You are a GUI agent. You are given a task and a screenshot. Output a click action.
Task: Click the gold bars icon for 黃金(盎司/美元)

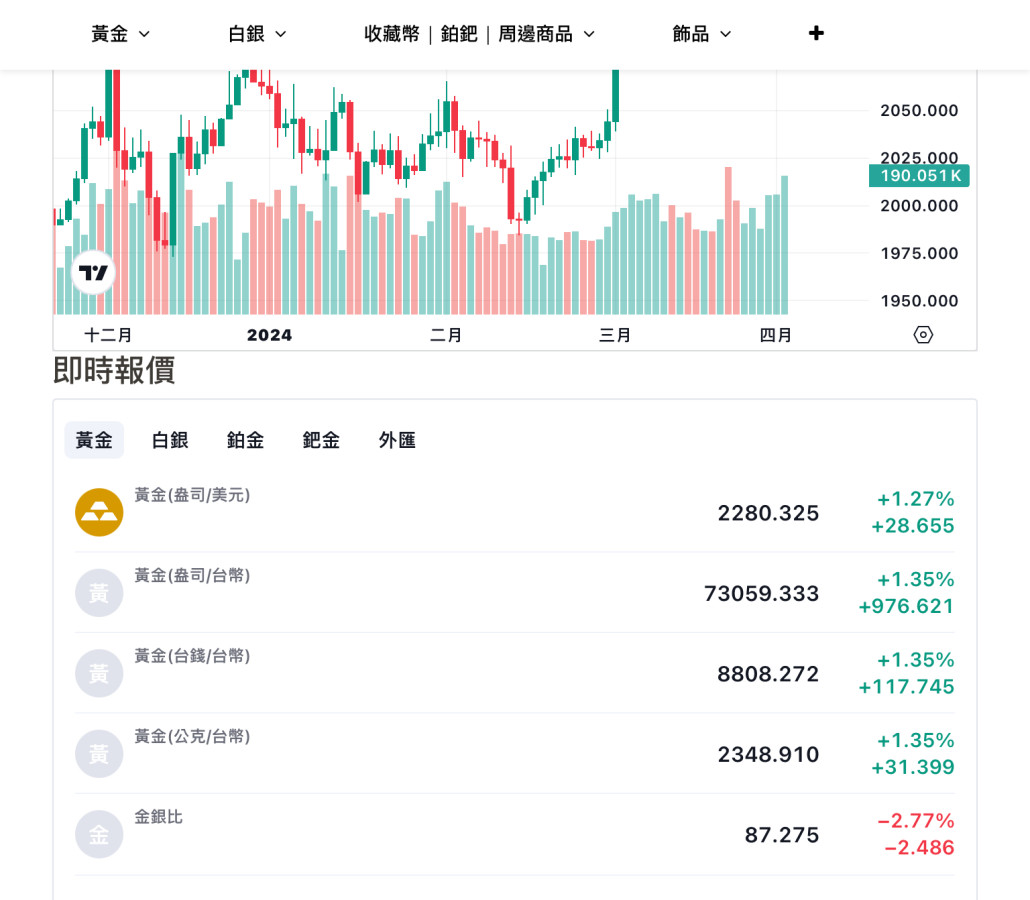coord(99,512)
